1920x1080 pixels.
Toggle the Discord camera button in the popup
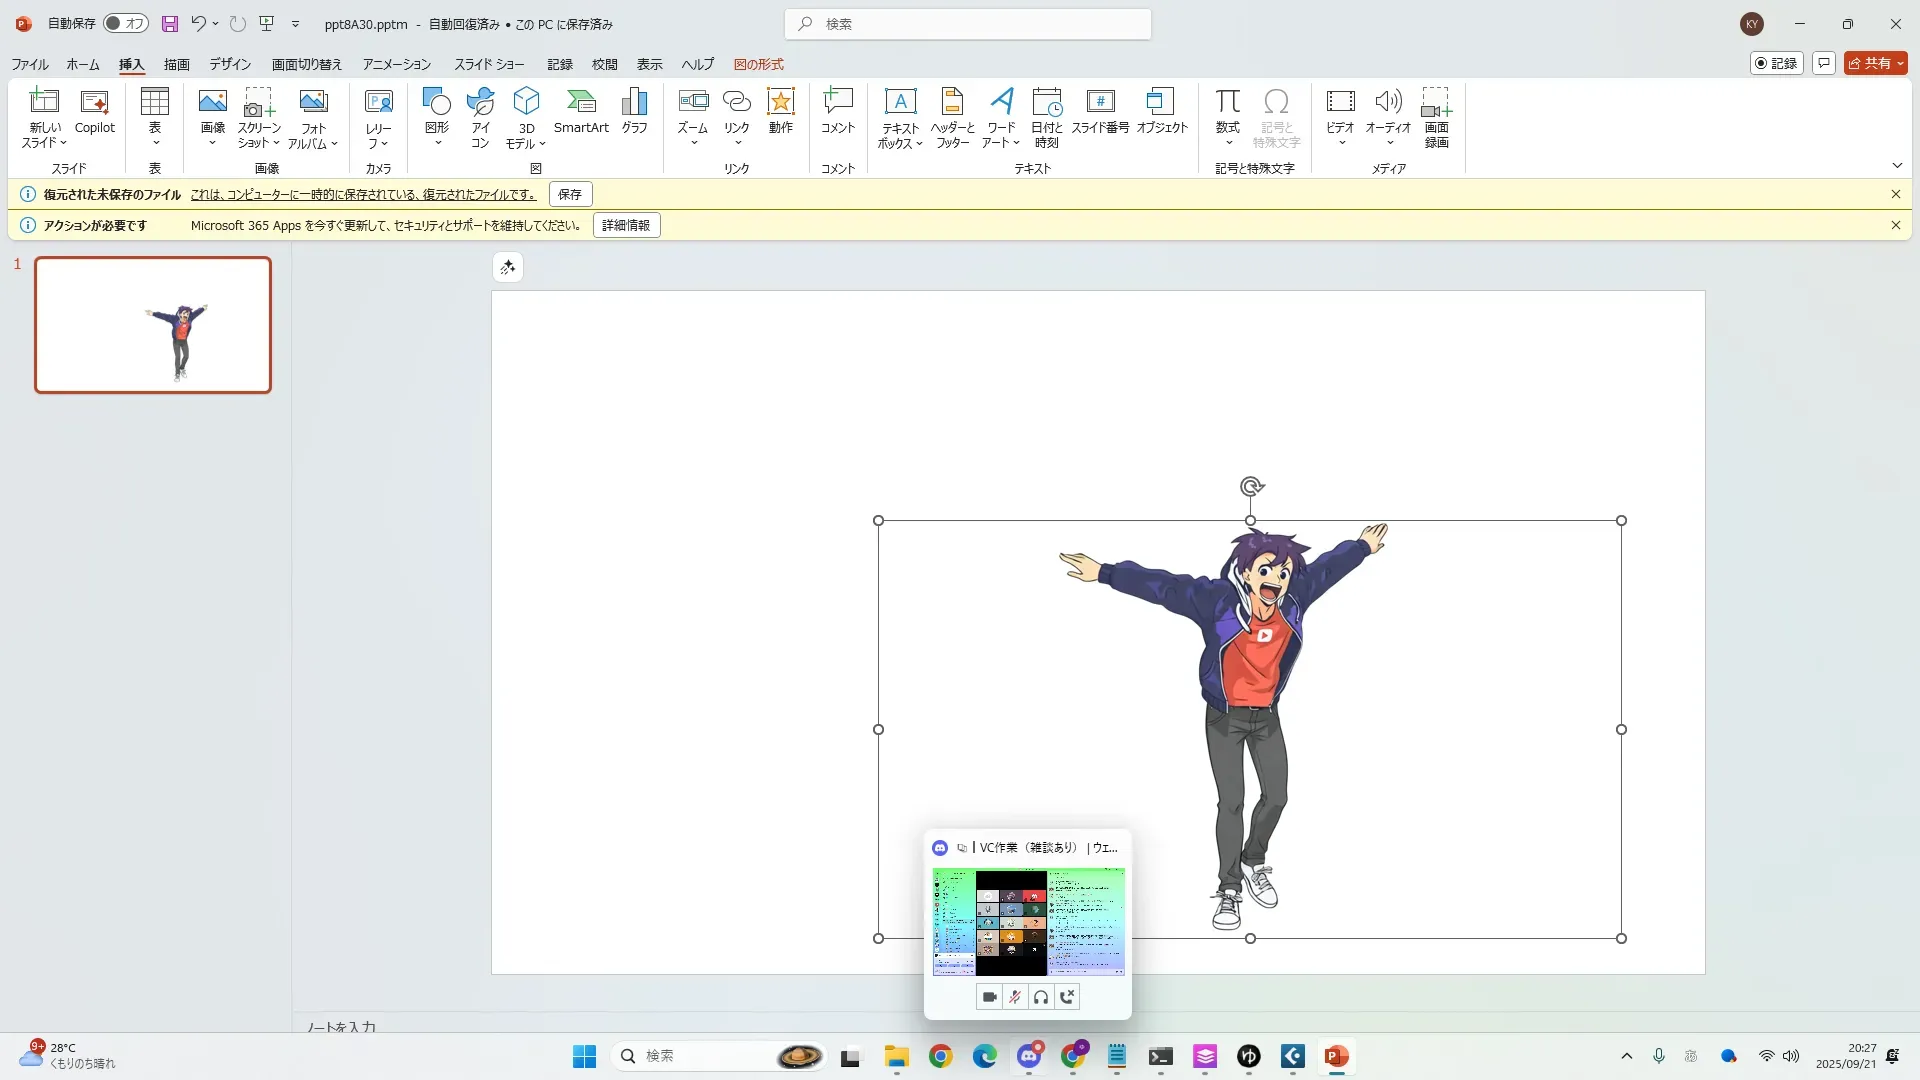pyautogui.click(x=989, y=997)
